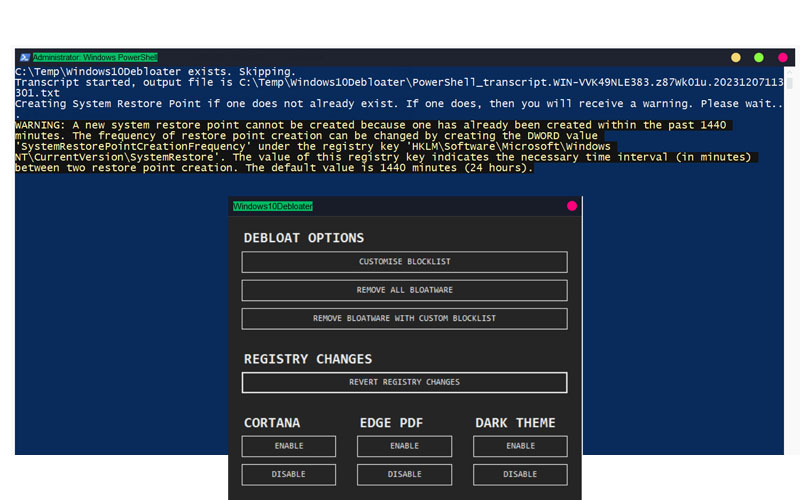Click the 'Creating System Restore Point' line

tap(399, 104)
